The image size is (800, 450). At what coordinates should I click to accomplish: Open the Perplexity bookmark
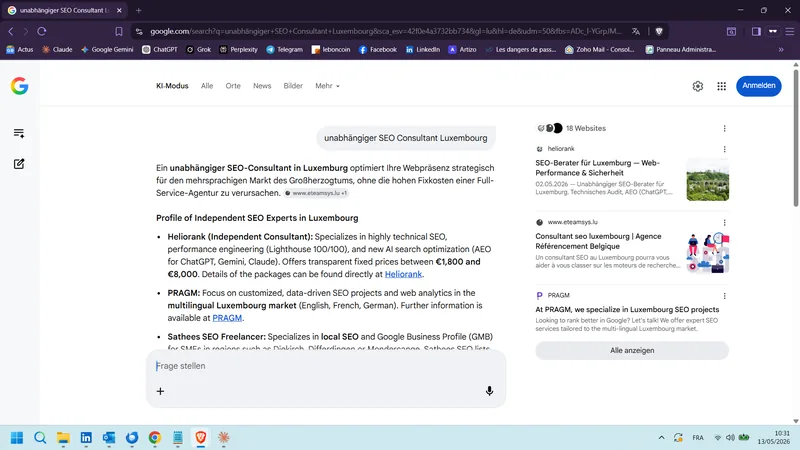pos(238,49)
